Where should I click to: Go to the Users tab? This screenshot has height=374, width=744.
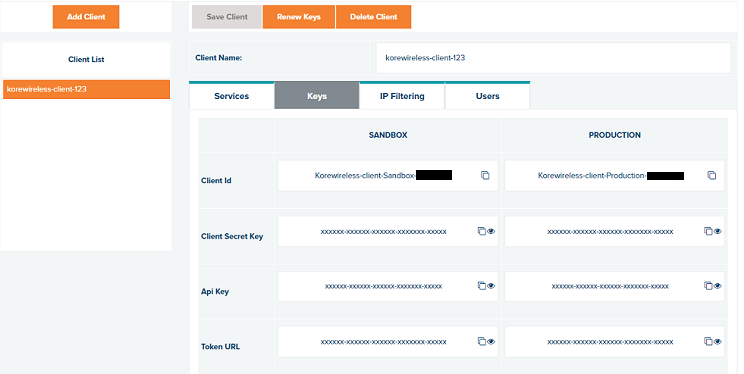pyautogui.click(x=487, y=96)
